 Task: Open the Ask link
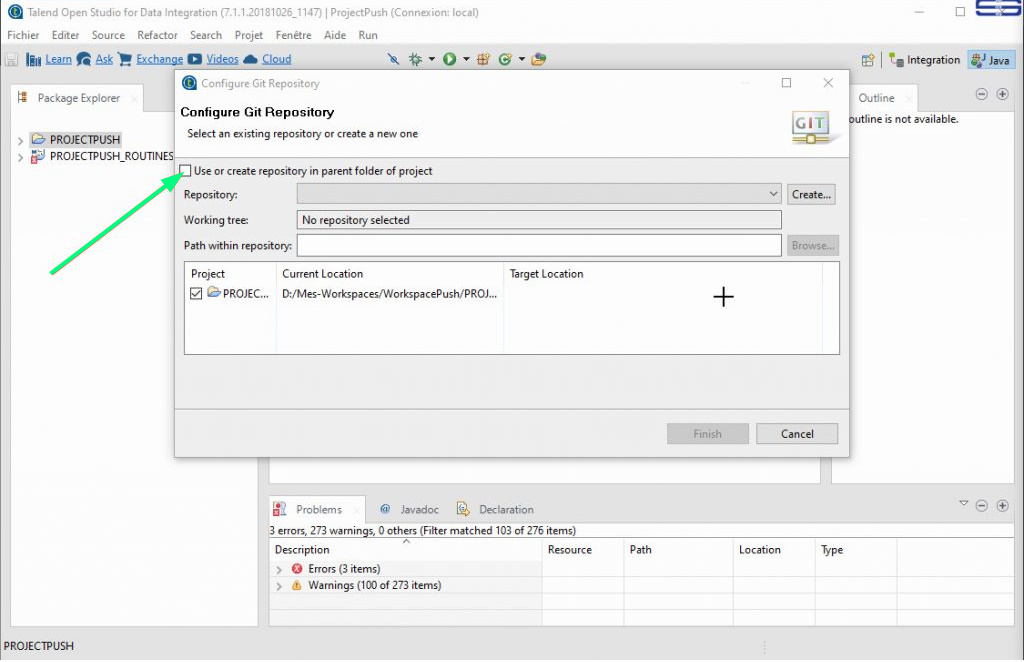click(x=104, y=59)
